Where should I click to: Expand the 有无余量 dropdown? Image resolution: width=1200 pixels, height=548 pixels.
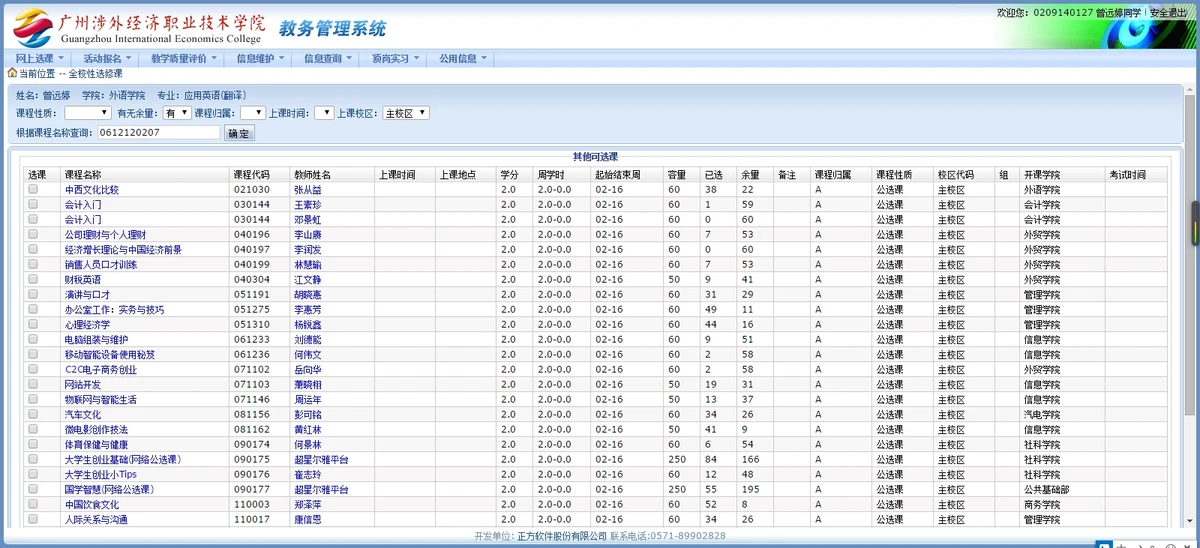click(176, 113)
